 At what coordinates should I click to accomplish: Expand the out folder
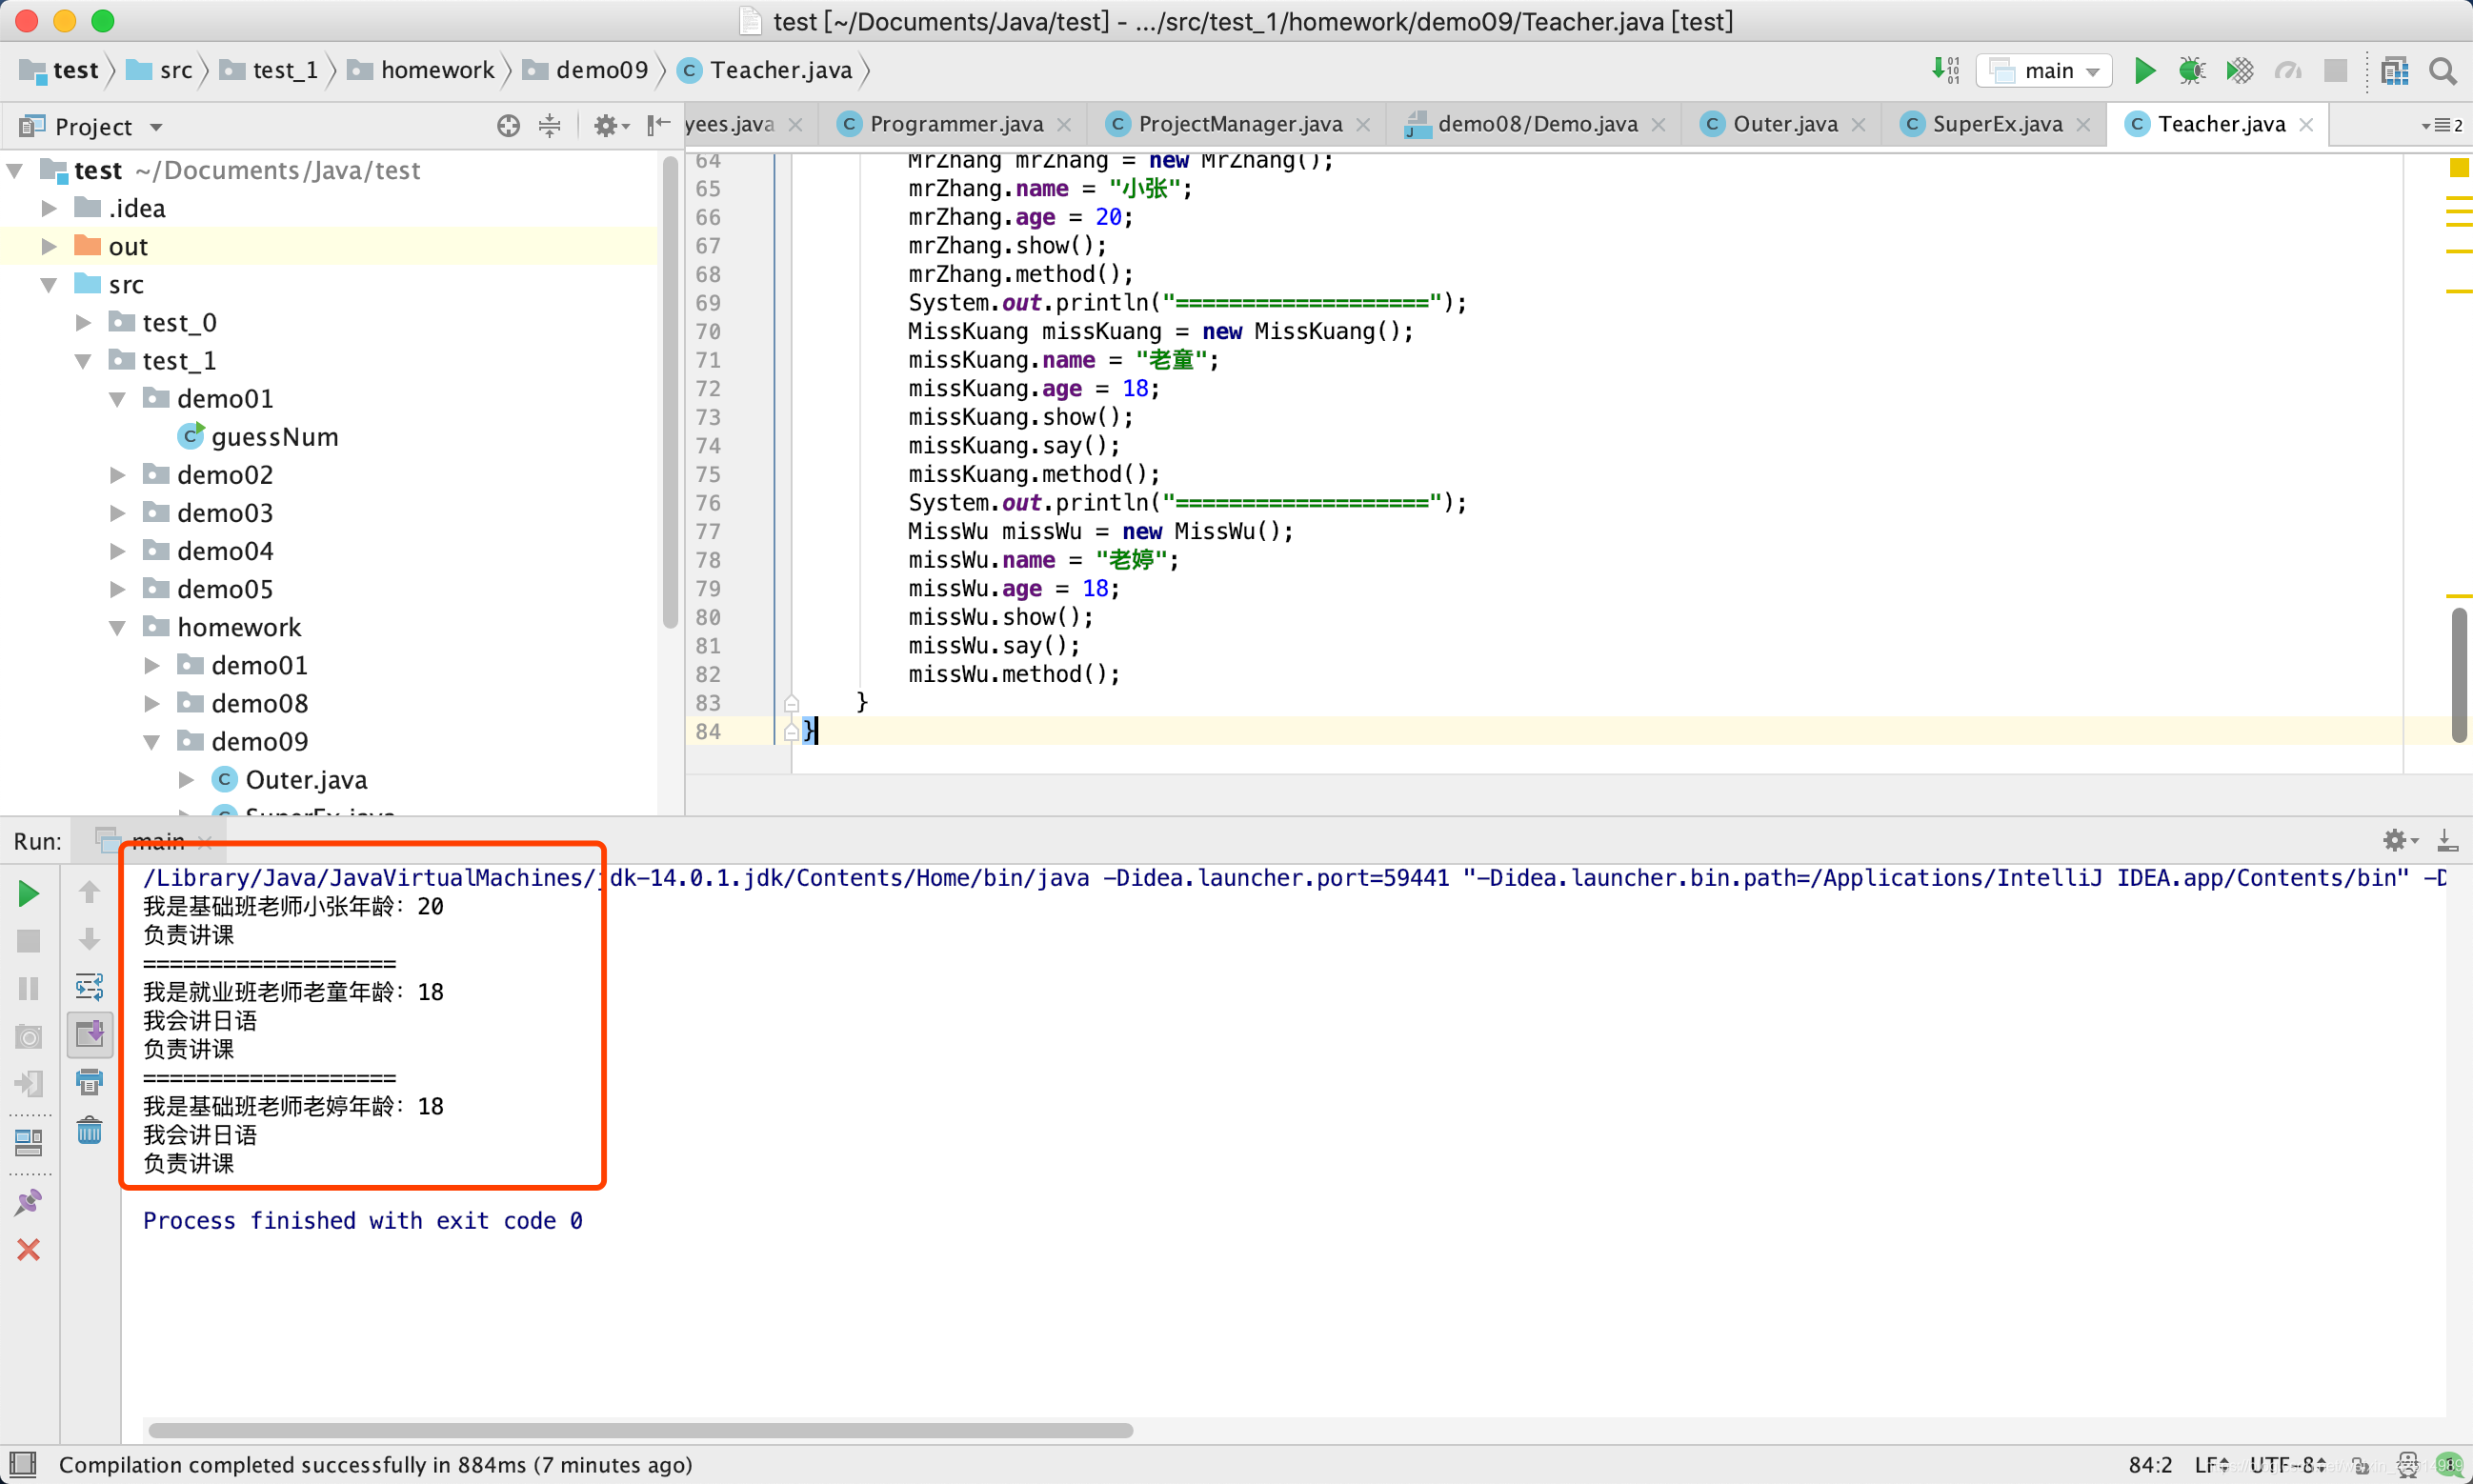coord(49,247)
